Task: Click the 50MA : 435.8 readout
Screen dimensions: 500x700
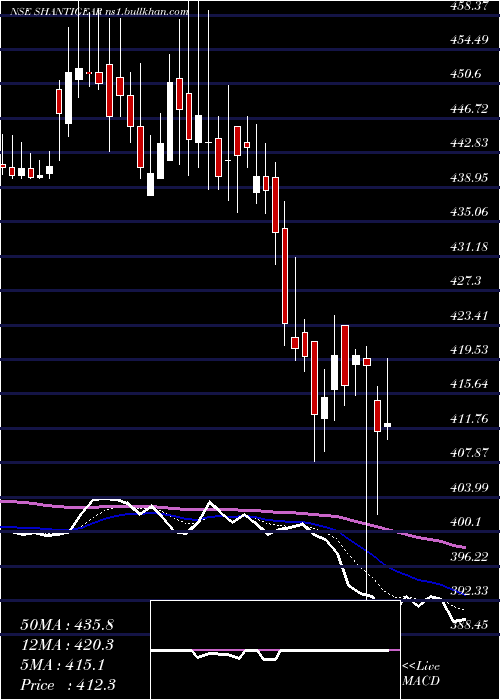Action: pyautogui.click(x=67, y=625)
